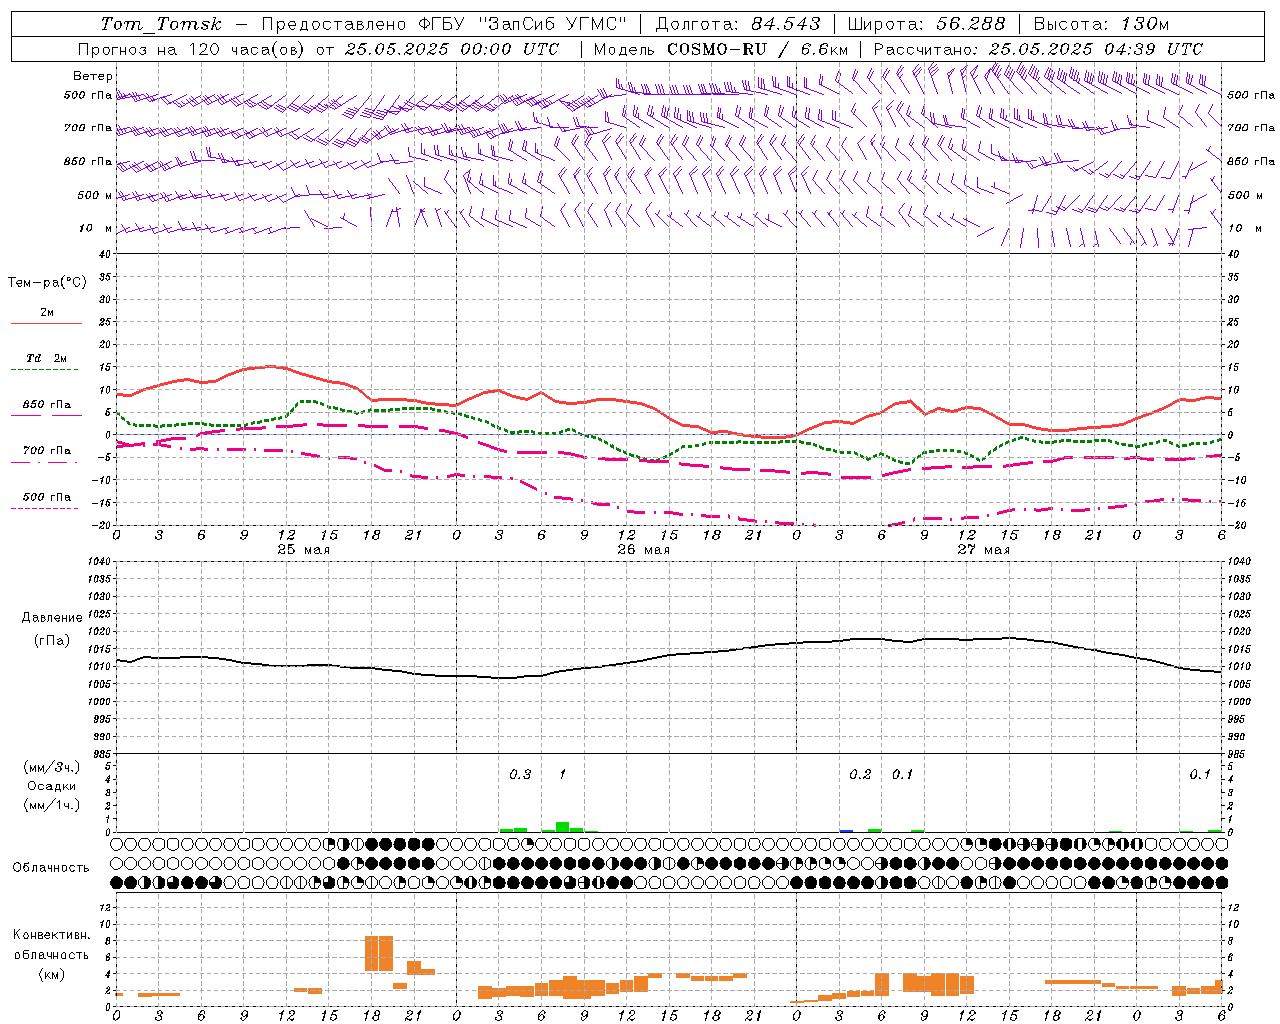Viewport: 1280px width, 1024px height.
Task: Select the Высота: 130м field
Action: coord(1101,24)
